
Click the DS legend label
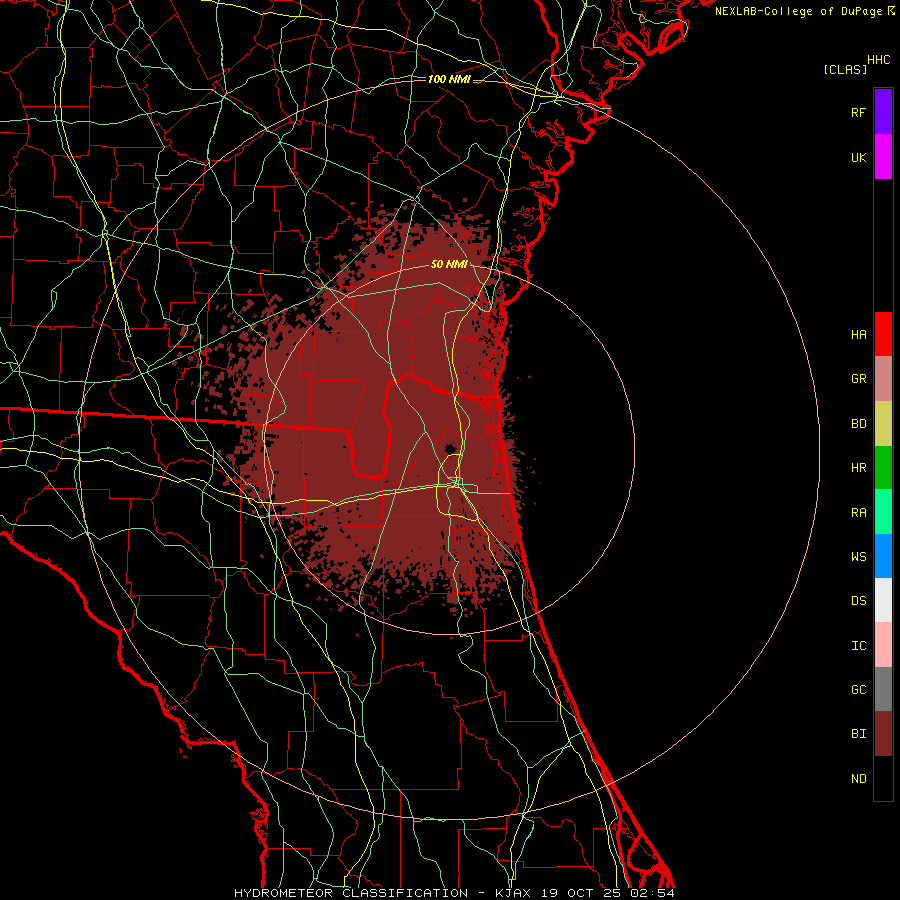click(858, 601)
